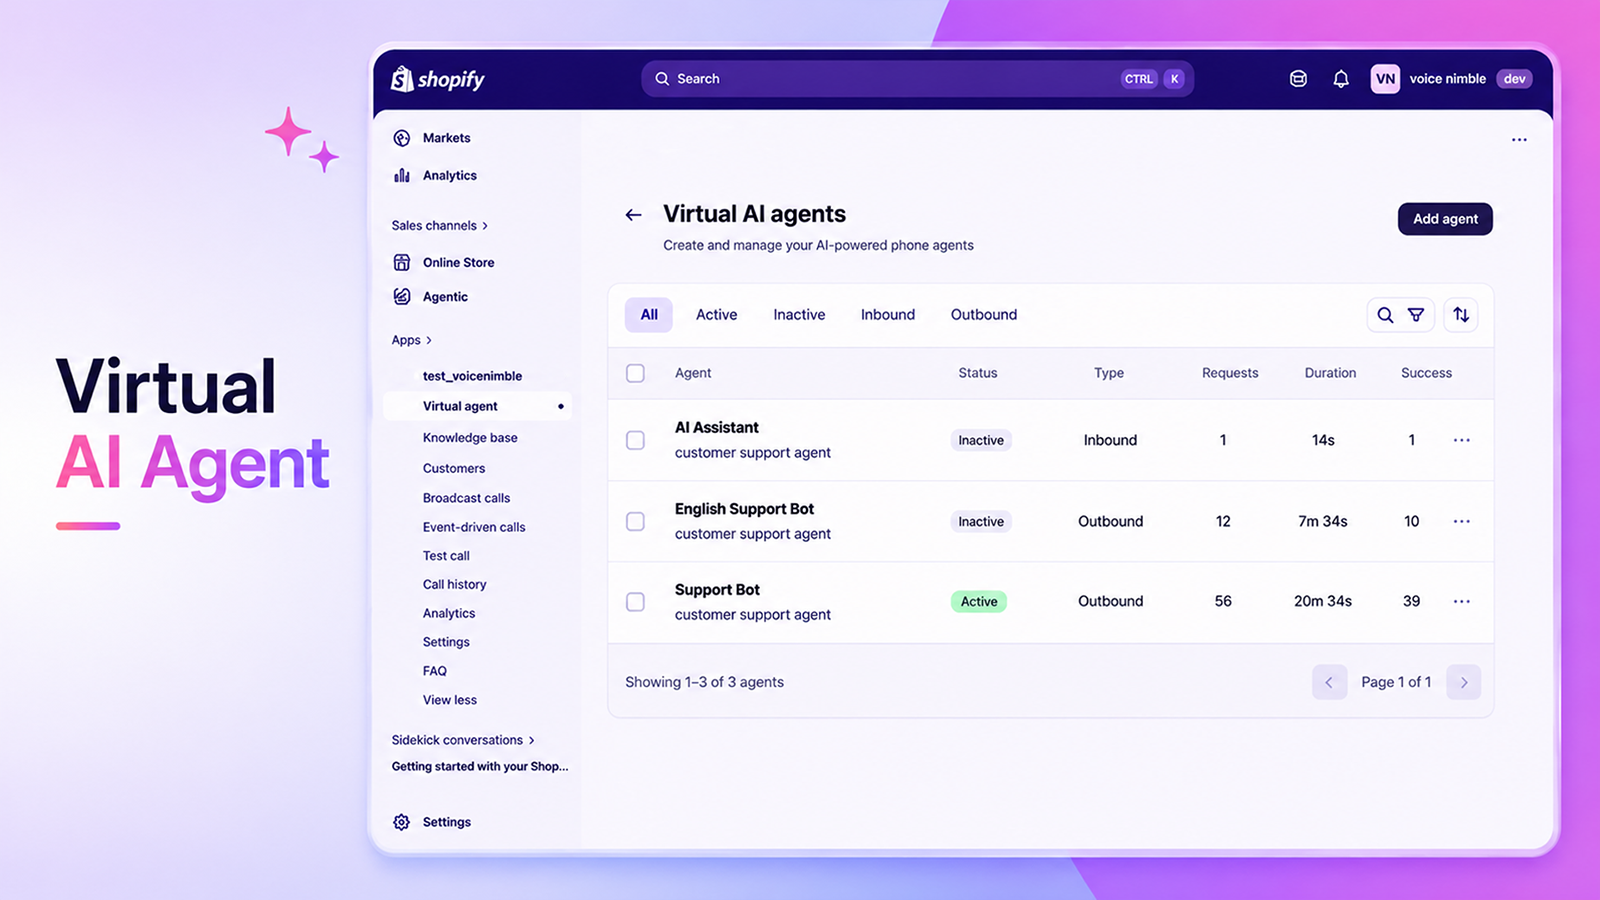Click the dev badge
This screenshot has width=1600, height=900.
pos(1514,79)
